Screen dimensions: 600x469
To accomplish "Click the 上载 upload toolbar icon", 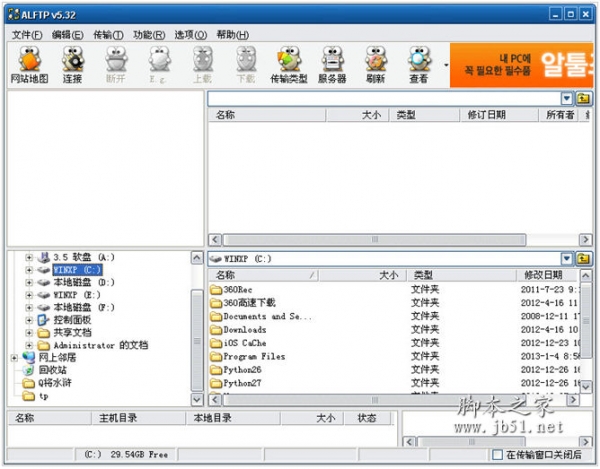I will tap(202, 65).
